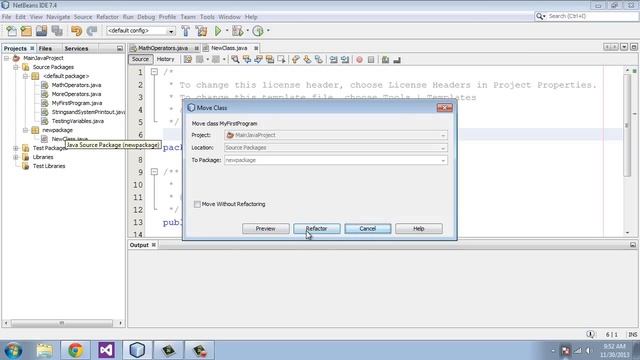This screenshot has width=640, height=360.
Task: Open Windows Explorer from the taskbar
Action: coord(44,350)
